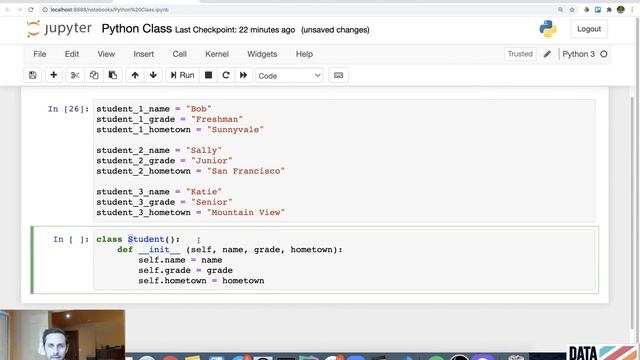Viewport: 640px width, 360px height.
Task: Open the command palette keyboard icon
Action: [x=338, y=75]
